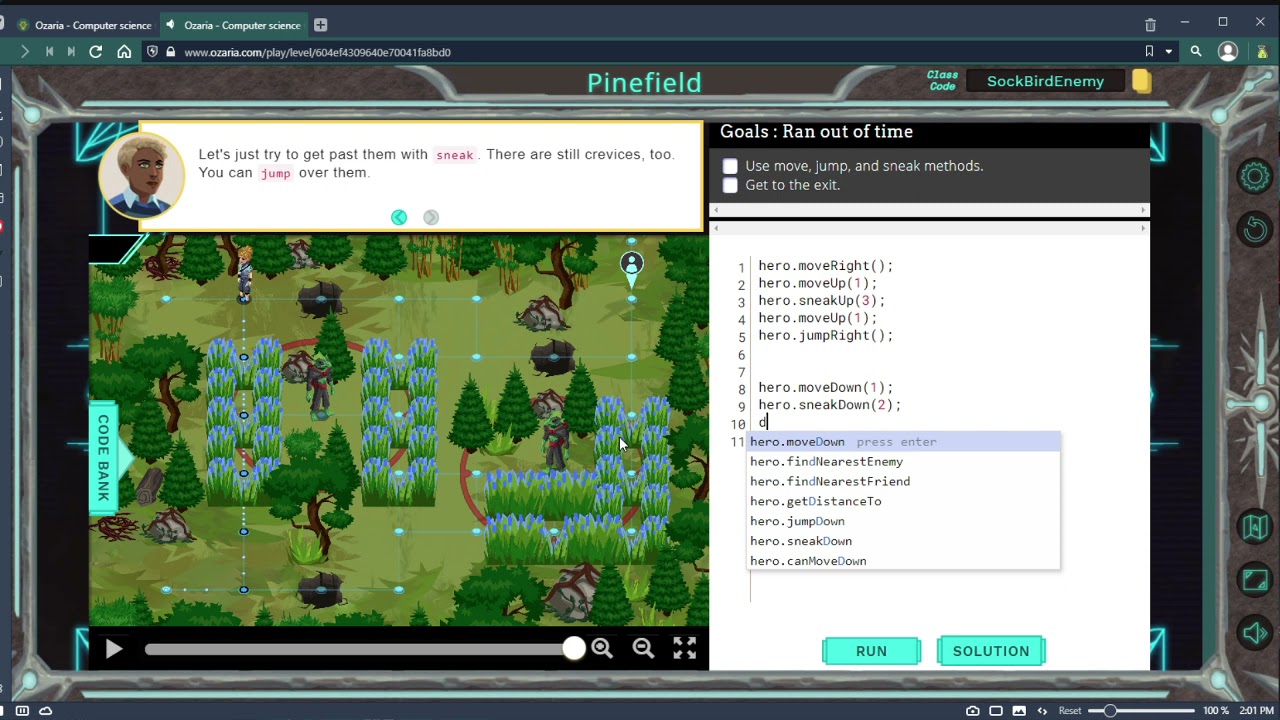Choose hero.canMoveDown from autocomplete
This screenshot has width=1280, height=720.
point(904,562)
